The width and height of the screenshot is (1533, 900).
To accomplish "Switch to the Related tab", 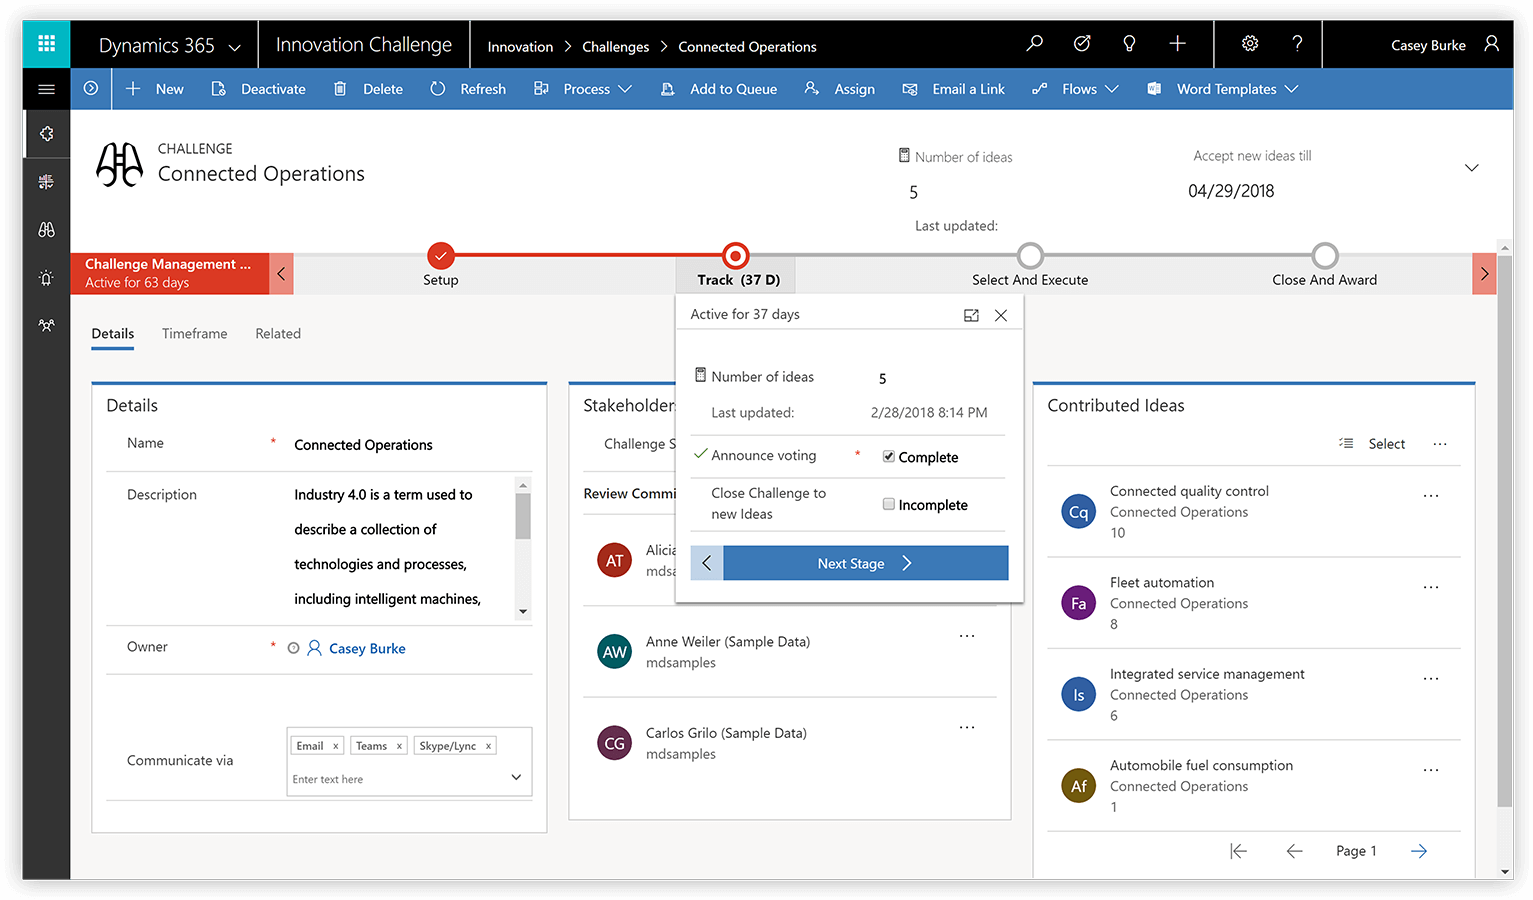I will point(278,334).
